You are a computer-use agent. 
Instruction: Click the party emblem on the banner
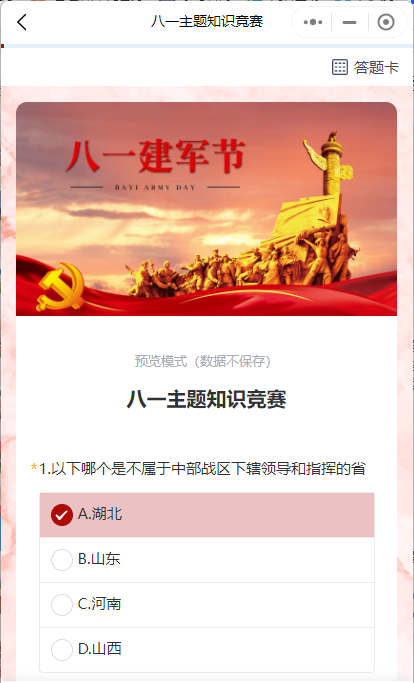pyautogui.click(x=61, y=285)
